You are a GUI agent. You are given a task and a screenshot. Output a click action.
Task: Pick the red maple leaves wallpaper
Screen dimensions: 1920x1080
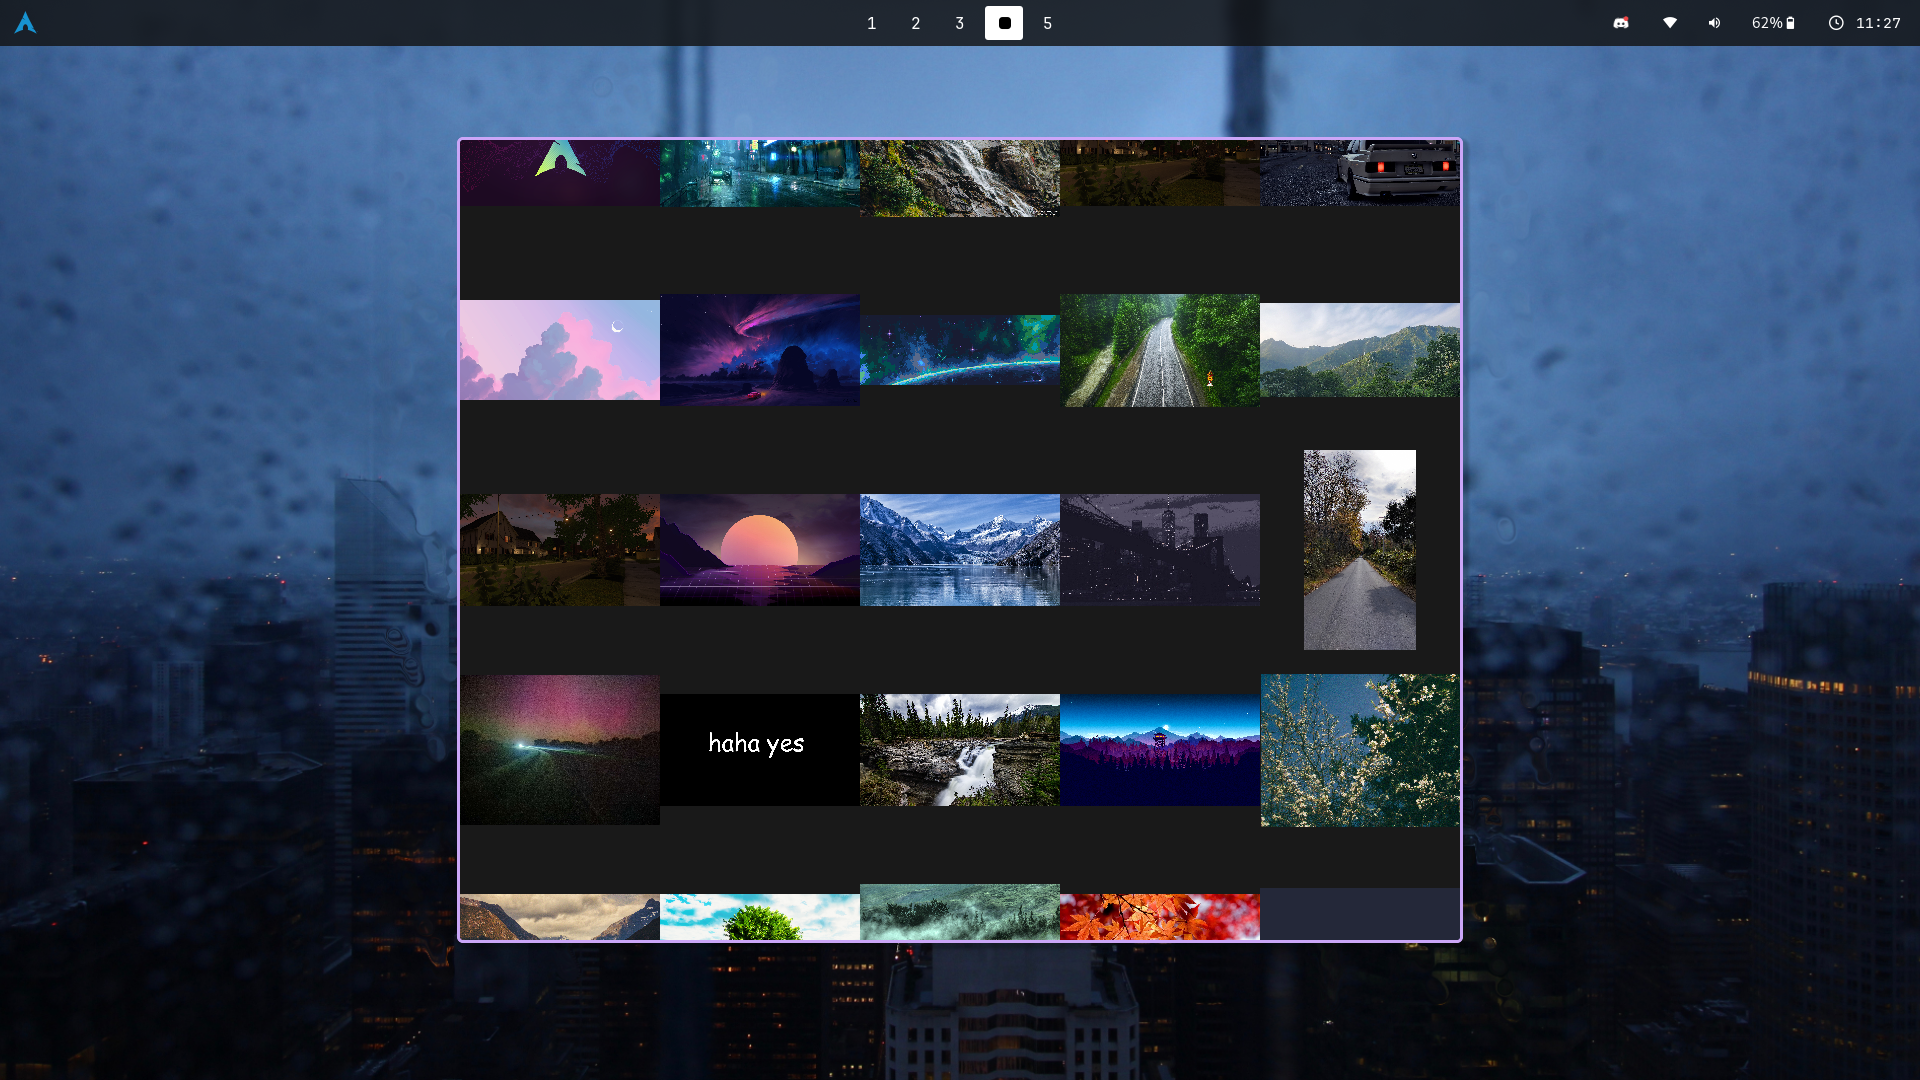click(1159, 916)
